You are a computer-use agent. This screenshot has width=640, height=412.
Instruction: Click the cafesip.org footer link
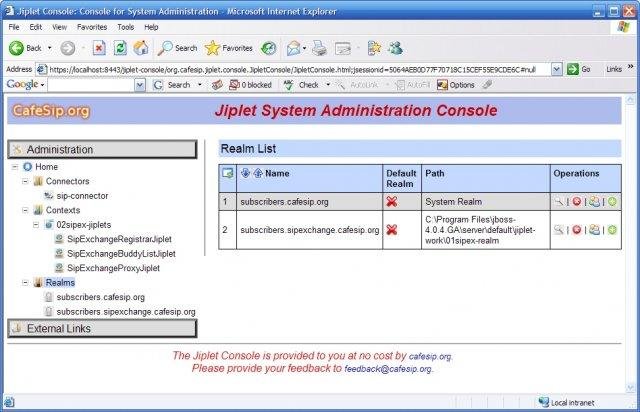pos(430,356)
